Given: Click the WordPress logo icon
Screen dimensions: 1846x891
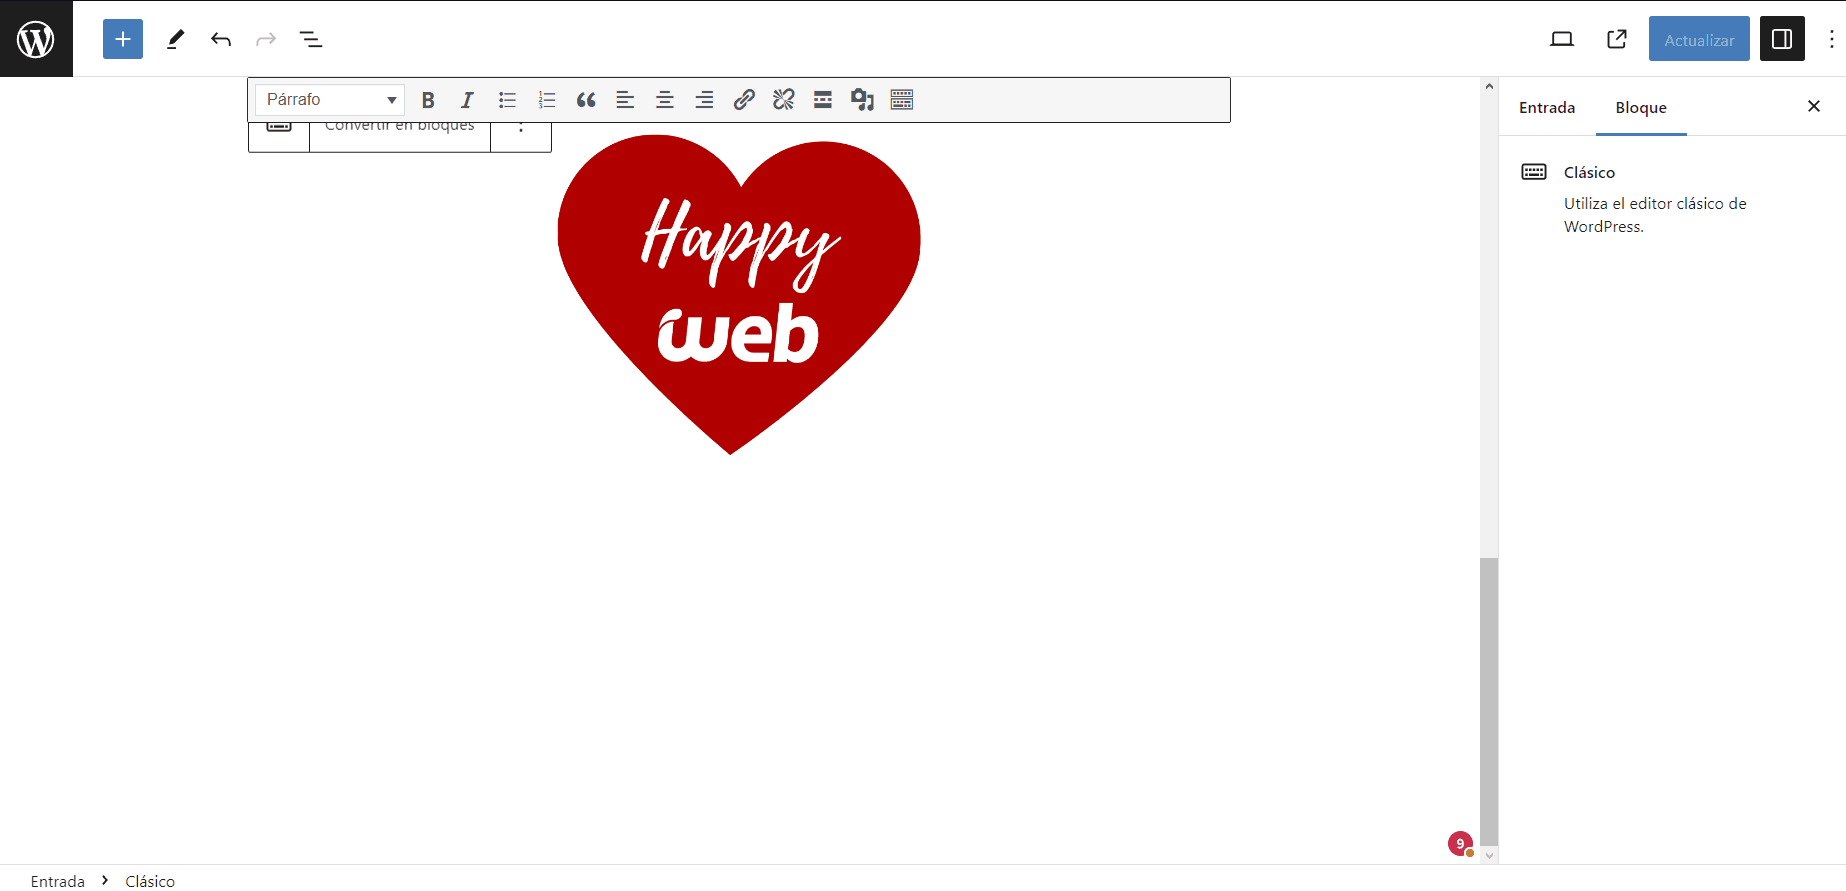Looking at the screenshot, I should click(36, 39).
